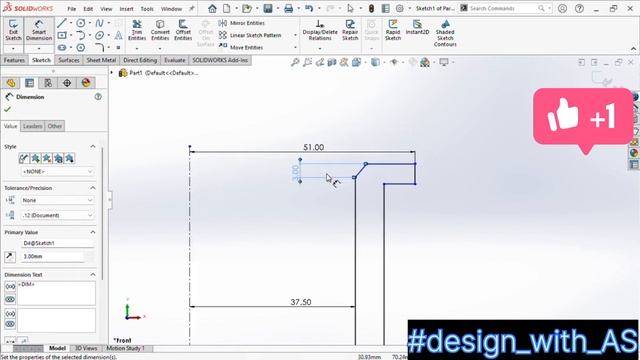Open the Leaders tab in Dimension panel
The width and height of the screenshot is (640, 360).
pos(32,126)
